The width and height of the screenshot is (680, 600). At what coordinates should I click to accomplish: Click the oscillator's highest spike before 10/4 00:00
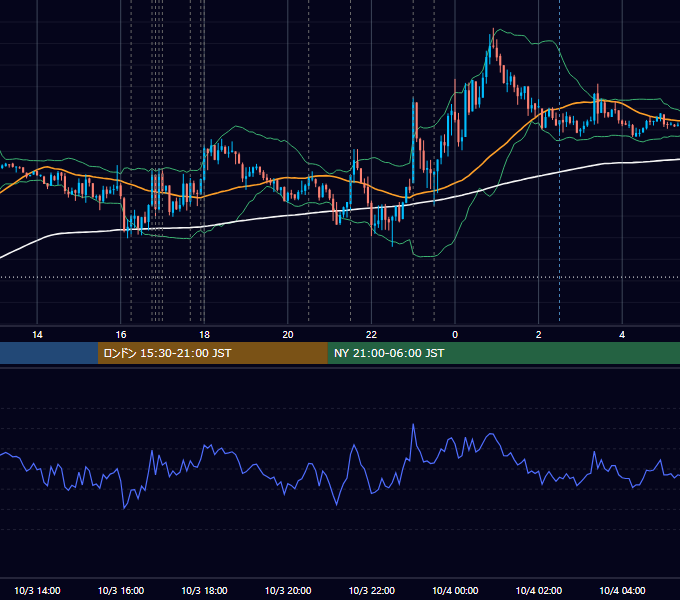pos(413,425)
